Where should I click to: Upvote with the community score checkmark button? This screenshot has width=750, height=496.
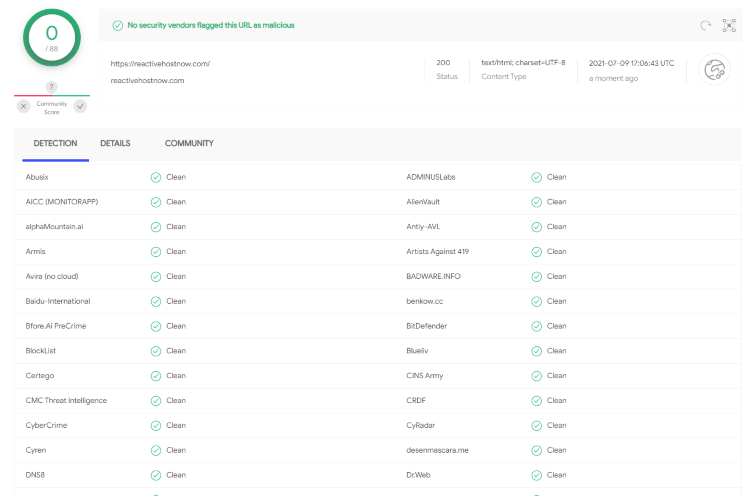pyautogui.click(x=80, y=106)
